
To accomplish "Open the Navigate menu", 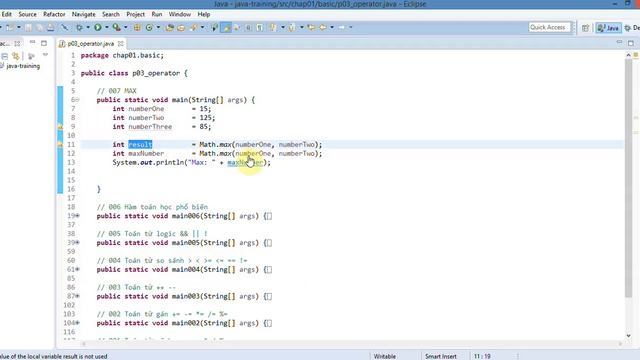I will [x=84, y=14].
